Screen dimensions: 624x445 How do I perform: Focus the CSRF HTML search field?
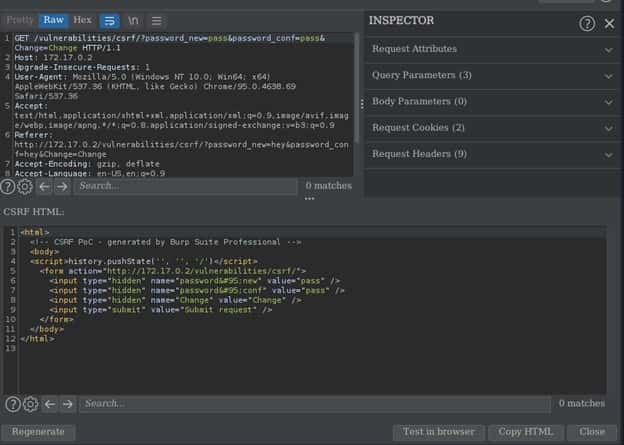(x=315, y=404)
